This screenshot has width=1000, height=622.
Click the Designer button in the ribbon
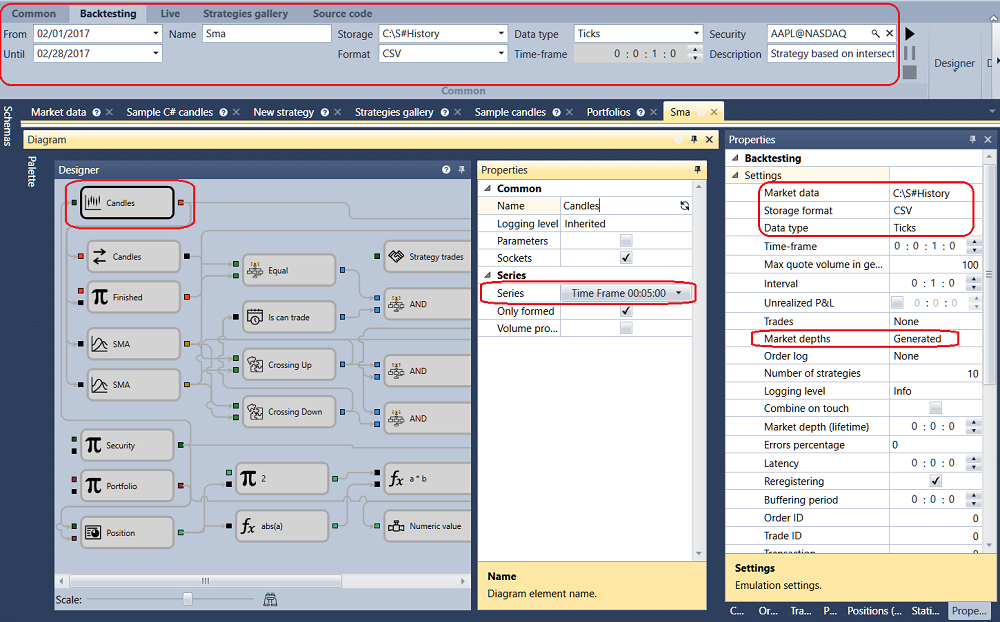(954, 63)
